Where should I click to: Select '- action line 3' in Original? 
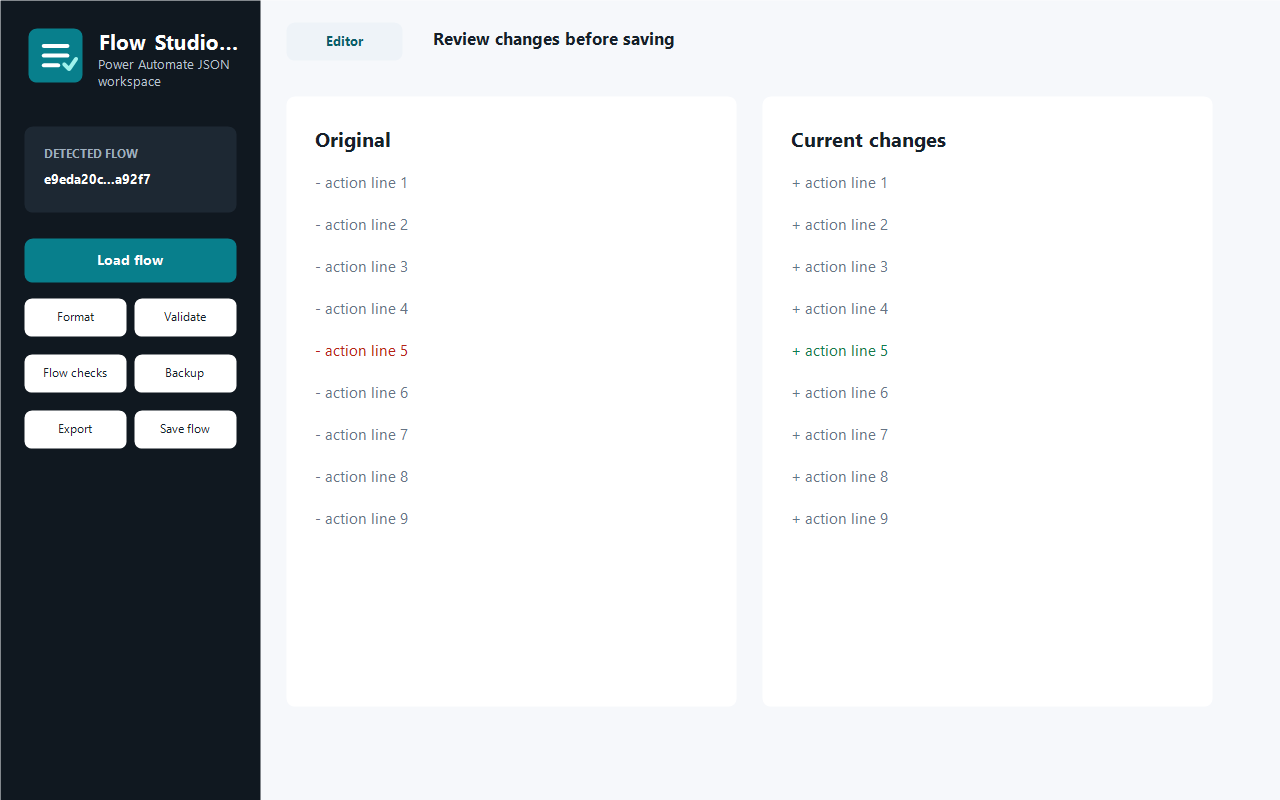tap(362, 267)
